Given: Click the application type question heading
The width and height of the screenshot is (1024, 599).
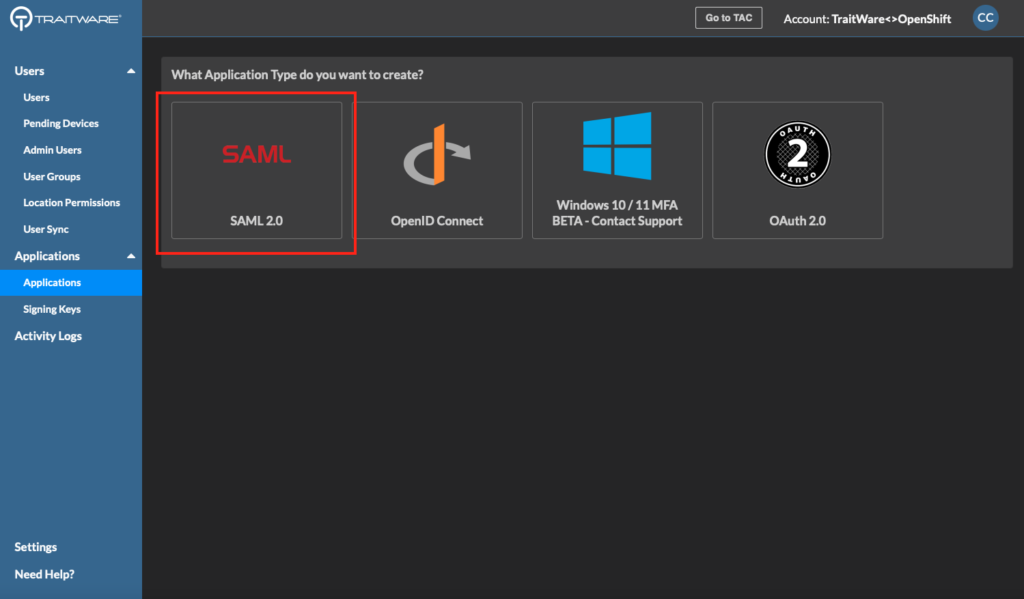Looking at the screenshot, I should [297, 74].
